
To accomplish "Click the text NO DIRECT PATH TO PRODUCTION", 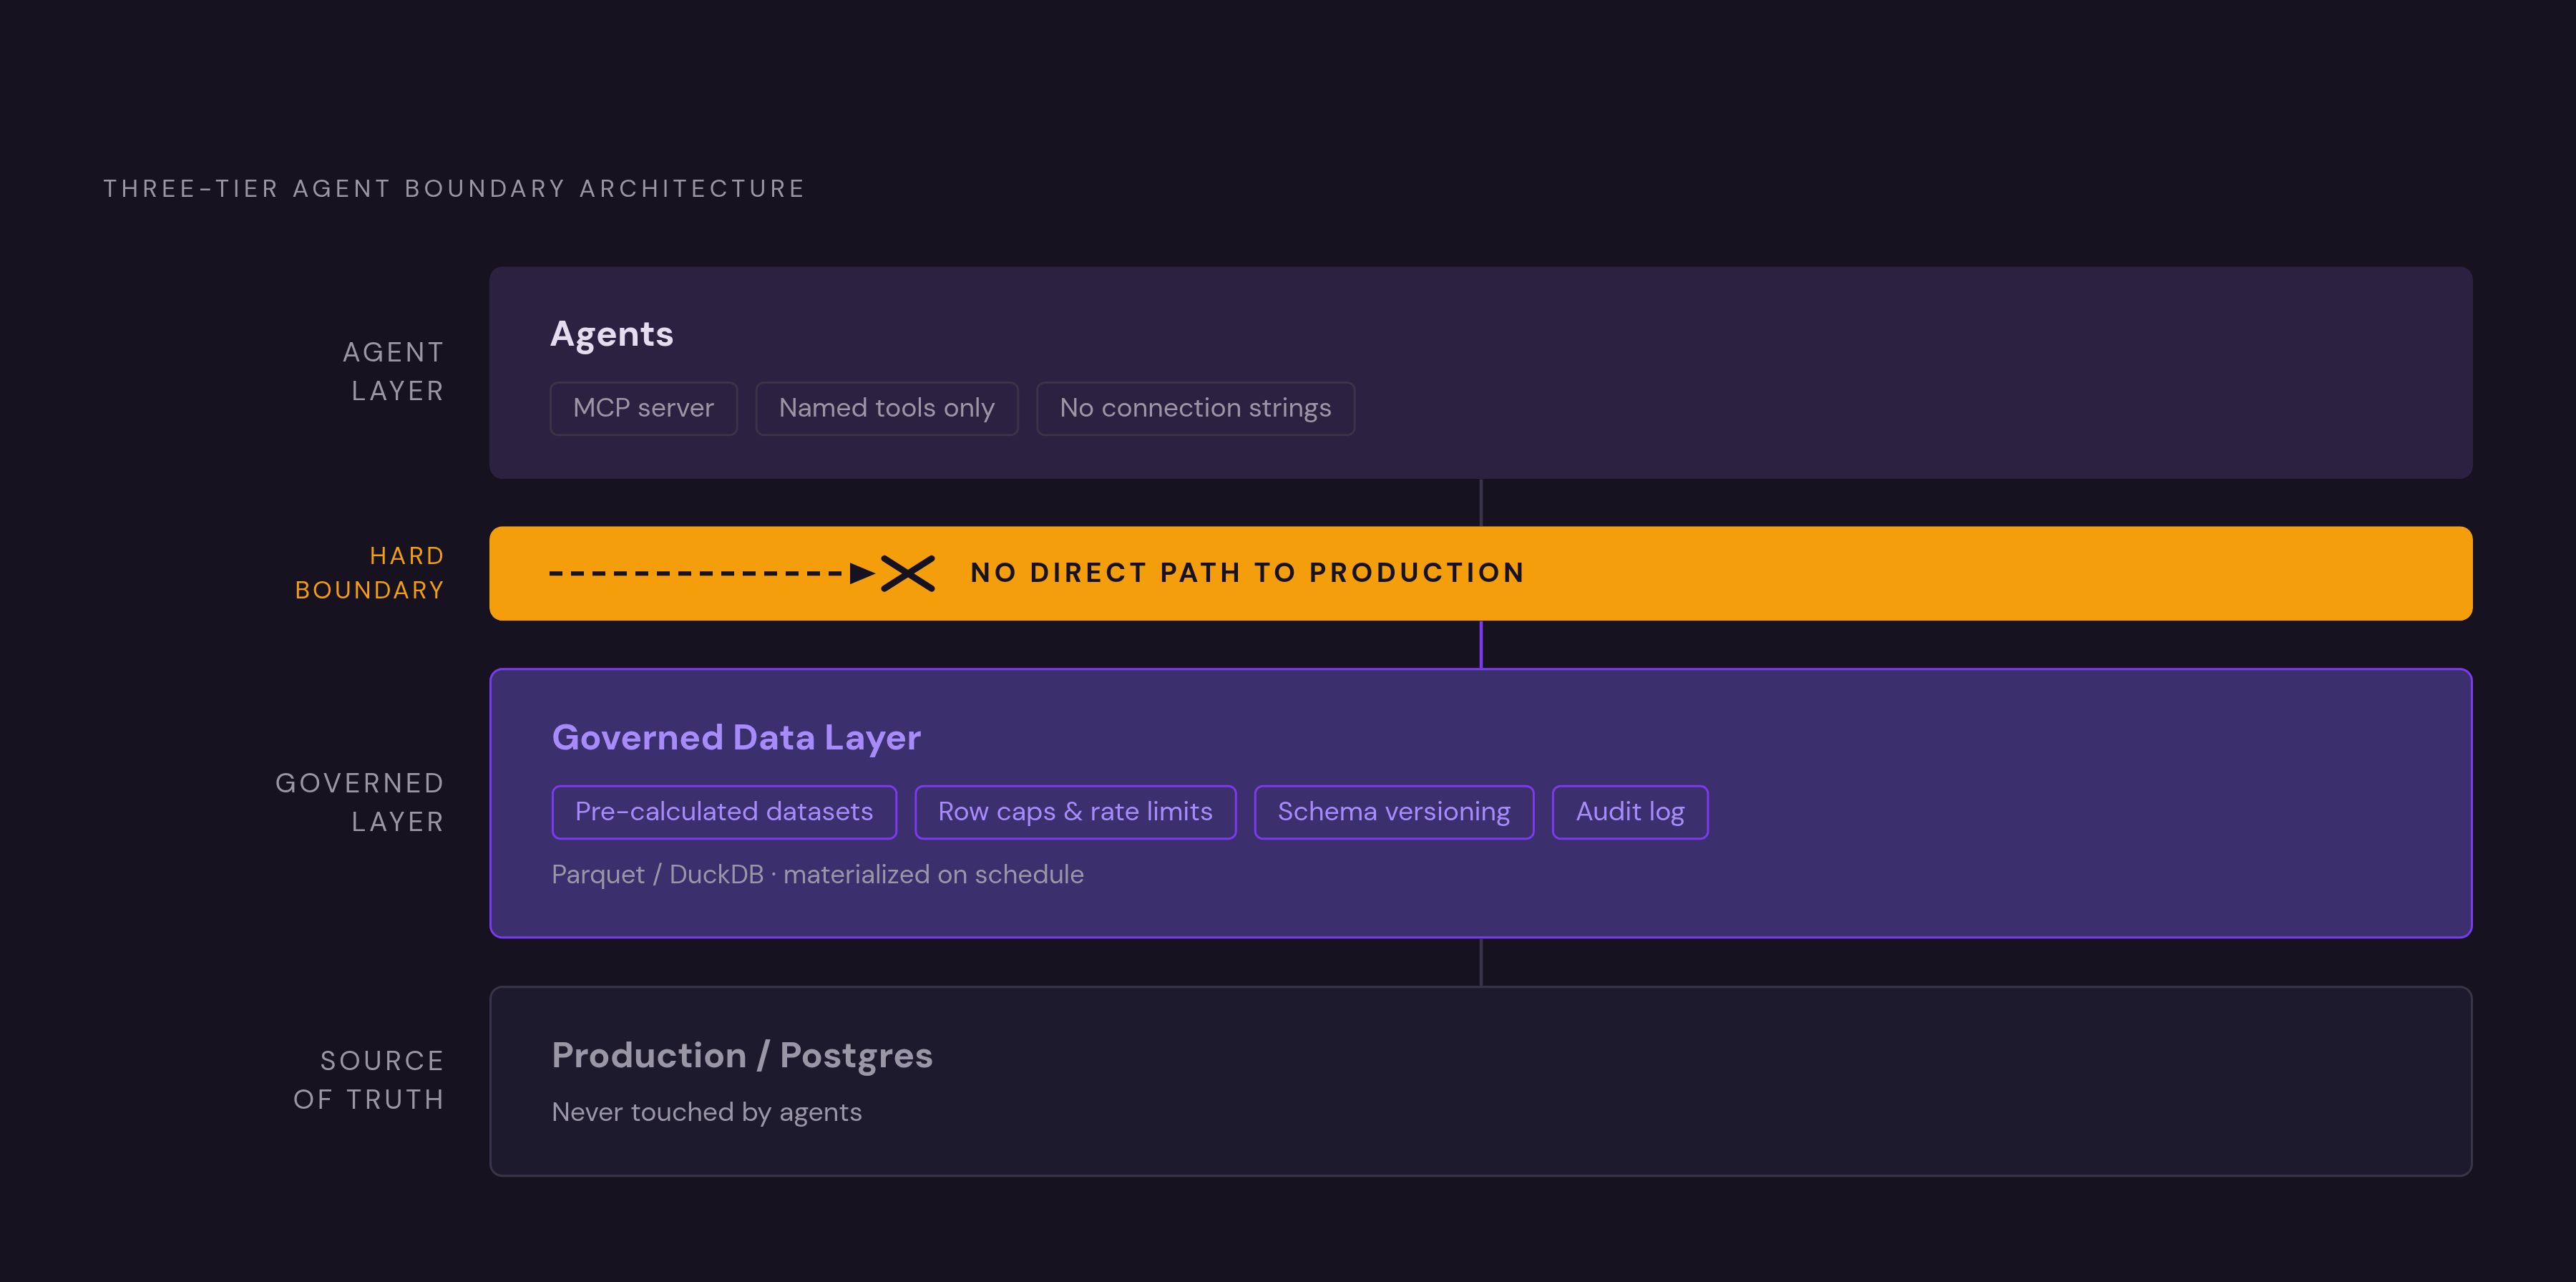I will [1248, 573].
